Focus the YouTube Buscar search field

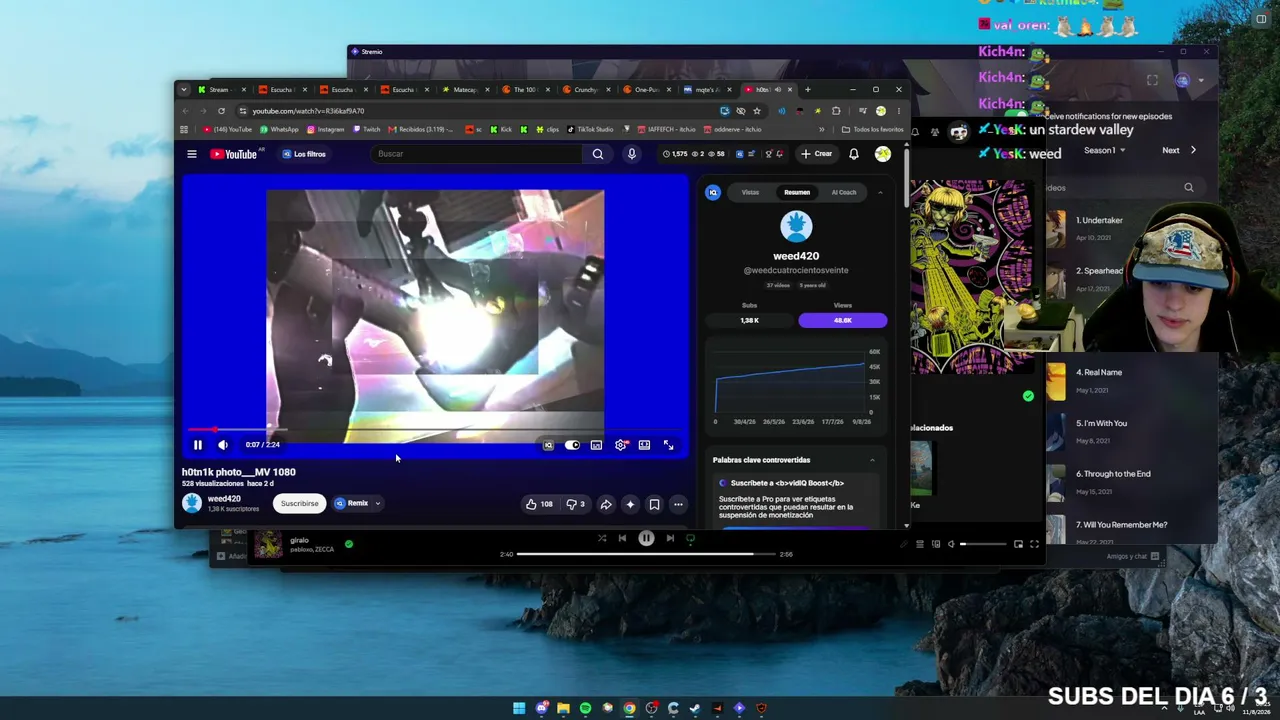coord(475,154)
